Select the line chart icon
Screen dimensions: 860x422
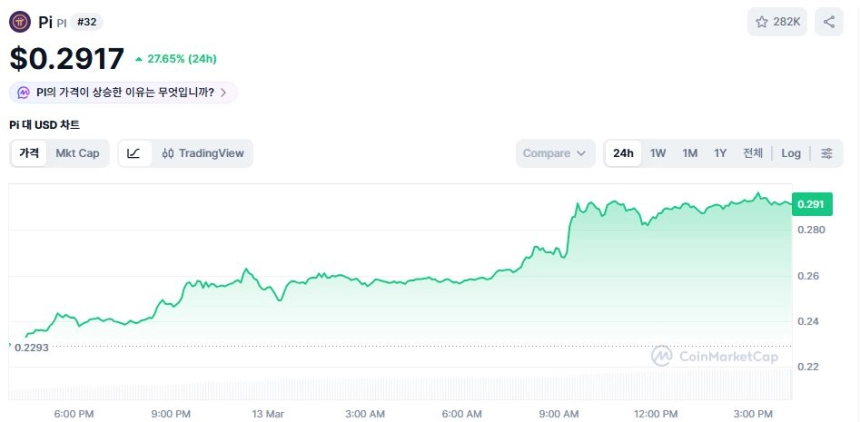pos(133,153)
